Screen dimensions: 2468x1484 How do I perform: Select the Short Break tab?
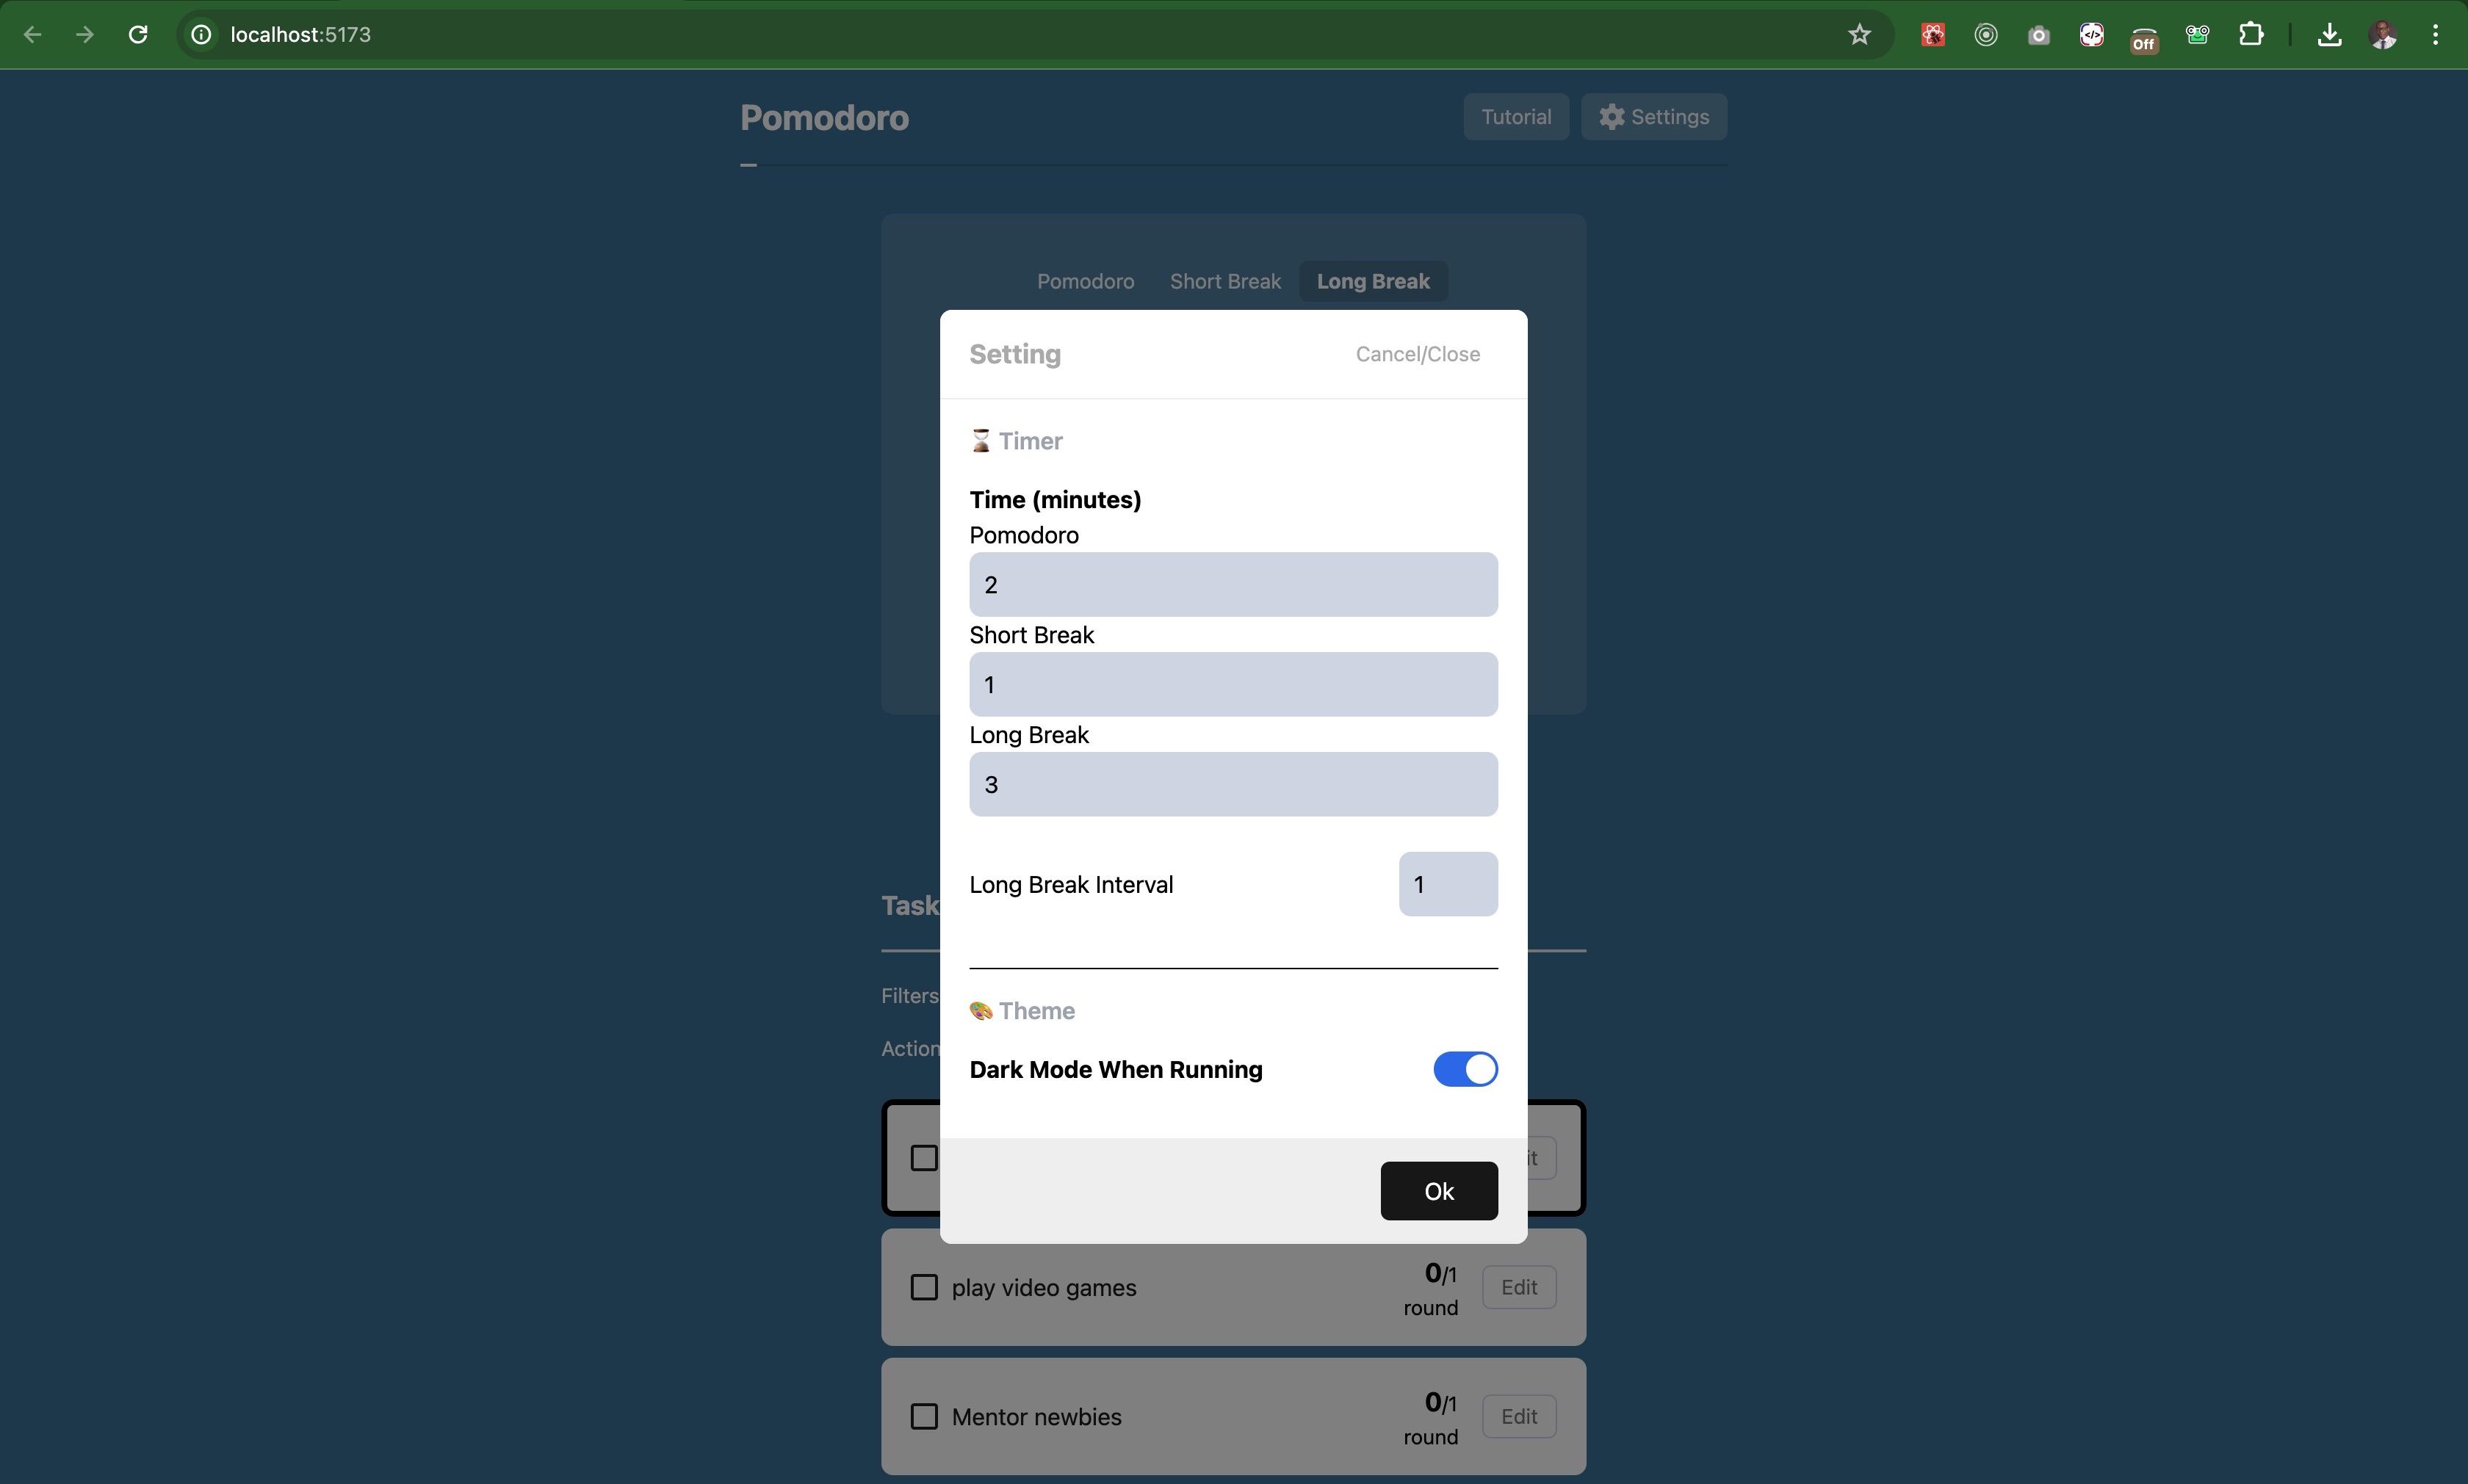1224,280
